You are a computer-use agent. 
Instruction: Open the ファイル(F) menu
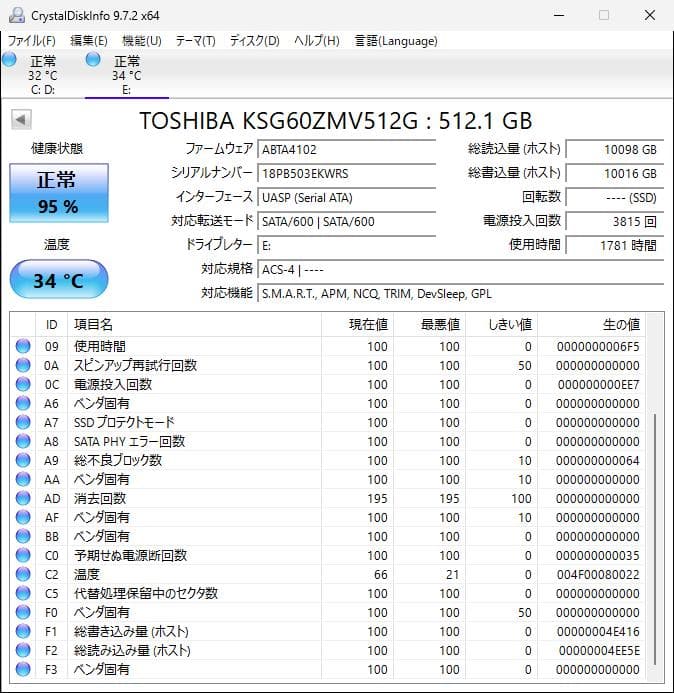[31, 41]
